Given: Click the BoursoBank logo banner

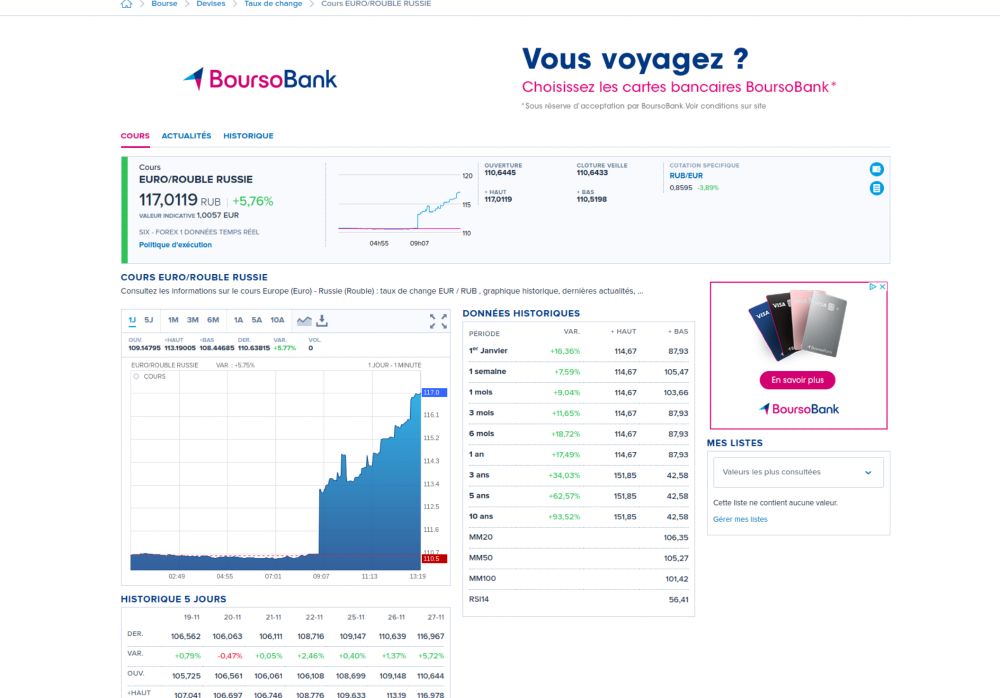Looking at the screenshot, I should click(260, 79).
